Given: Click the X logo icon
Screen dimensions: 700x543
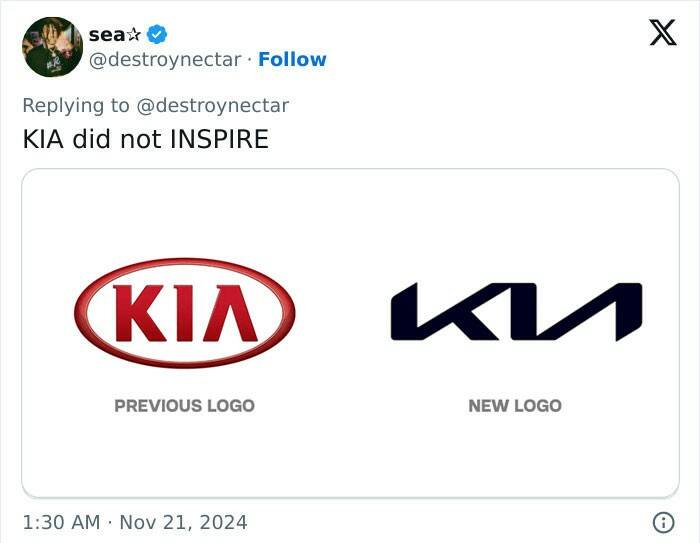Looking at the screenshot, I should coord(662,33).
